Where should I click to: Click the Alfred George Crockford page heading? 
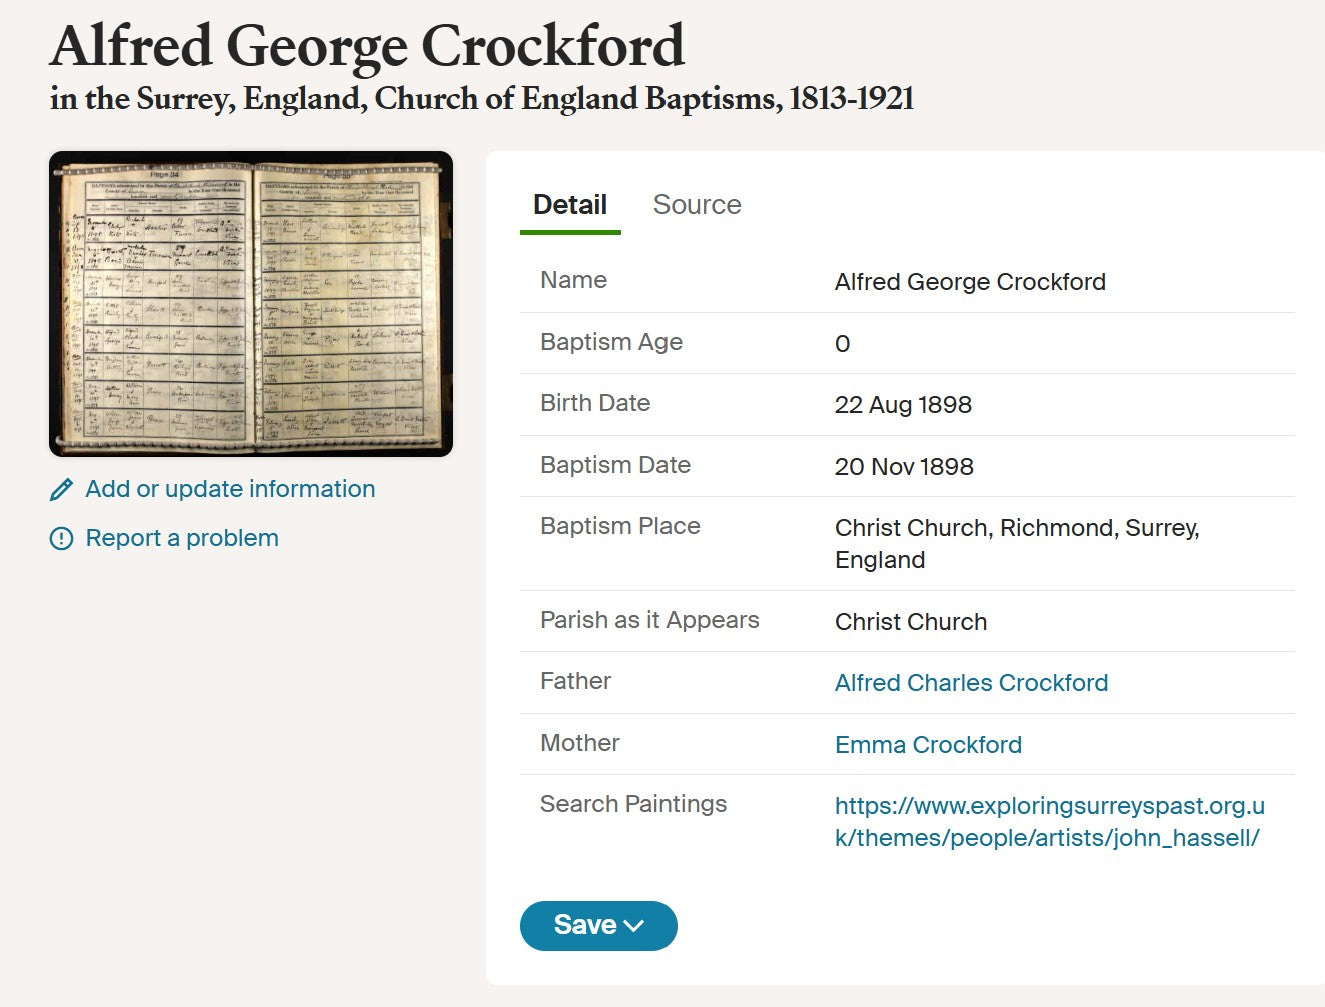(x=367, y=46)
